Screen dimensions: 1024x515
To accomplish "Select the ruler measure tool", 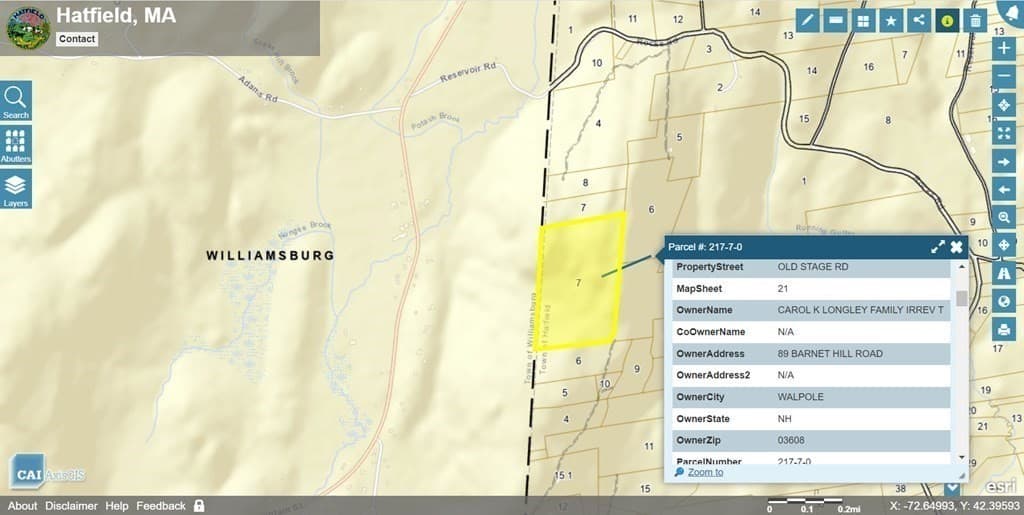I will tap(835, 20).
